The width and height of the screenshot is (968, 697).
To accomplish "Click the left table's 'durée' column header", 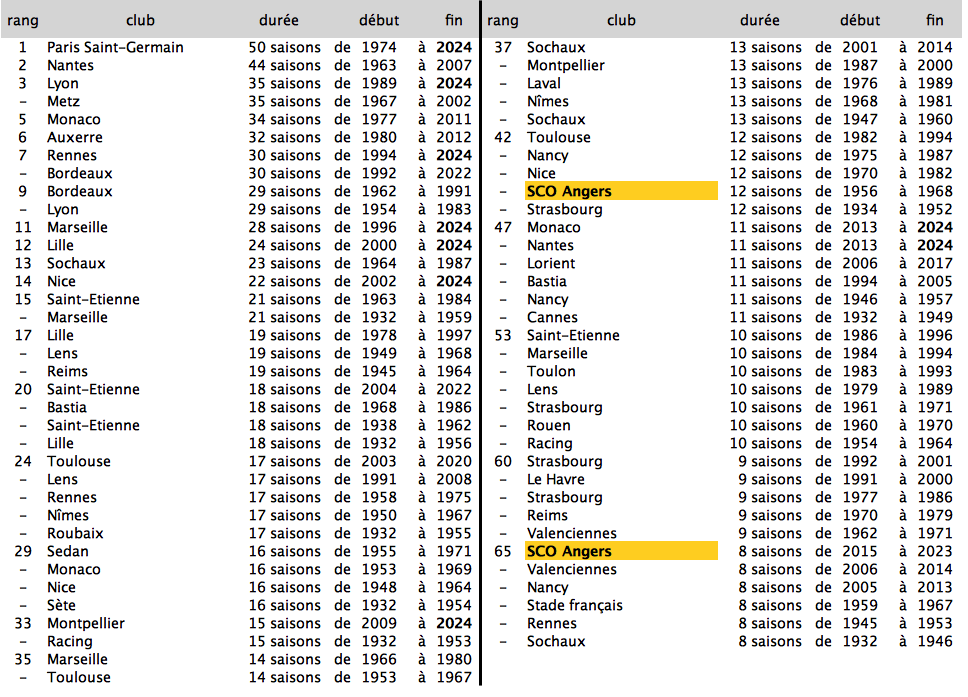I will click(x=278, y=20).
